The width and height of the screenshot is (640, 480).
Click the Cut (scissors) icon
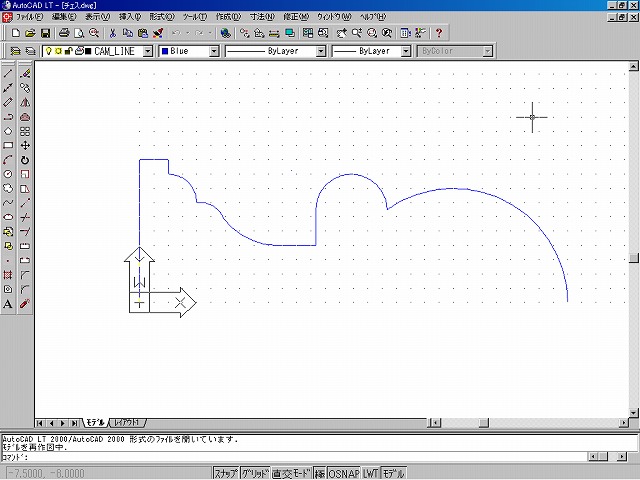click(113, 33)
